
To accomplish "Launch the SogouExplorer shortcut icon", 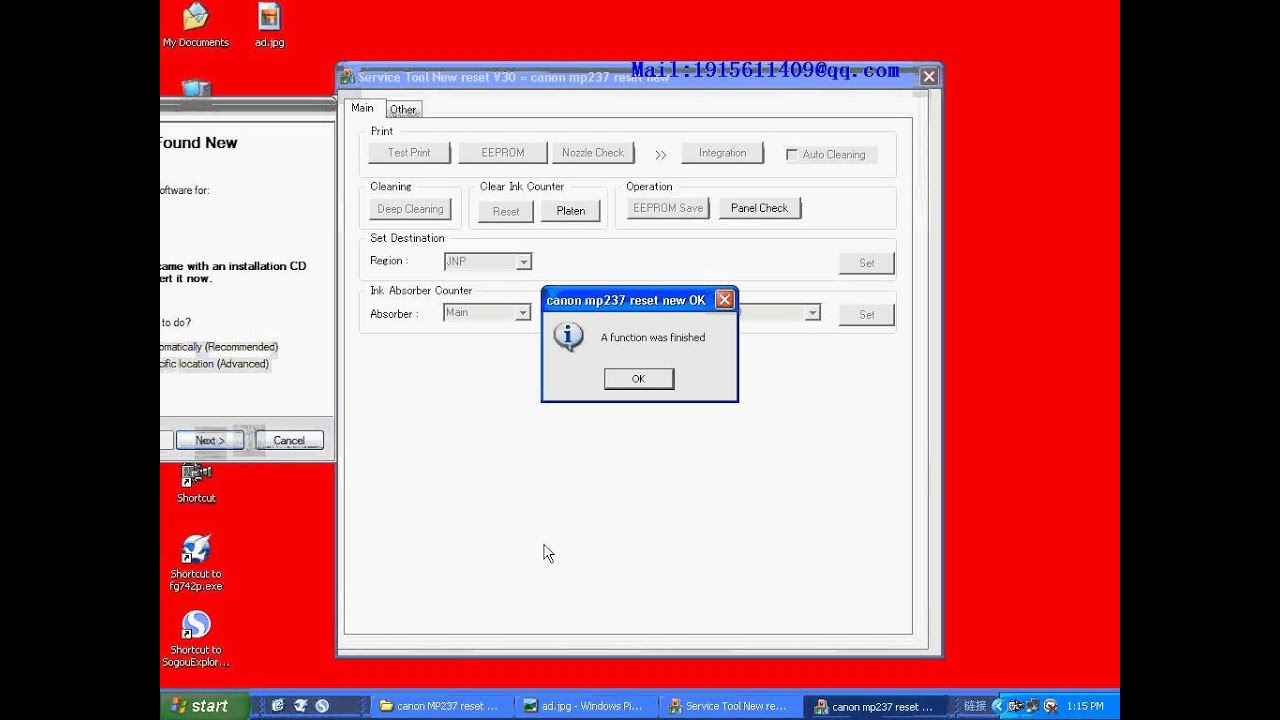I will 196,639.
